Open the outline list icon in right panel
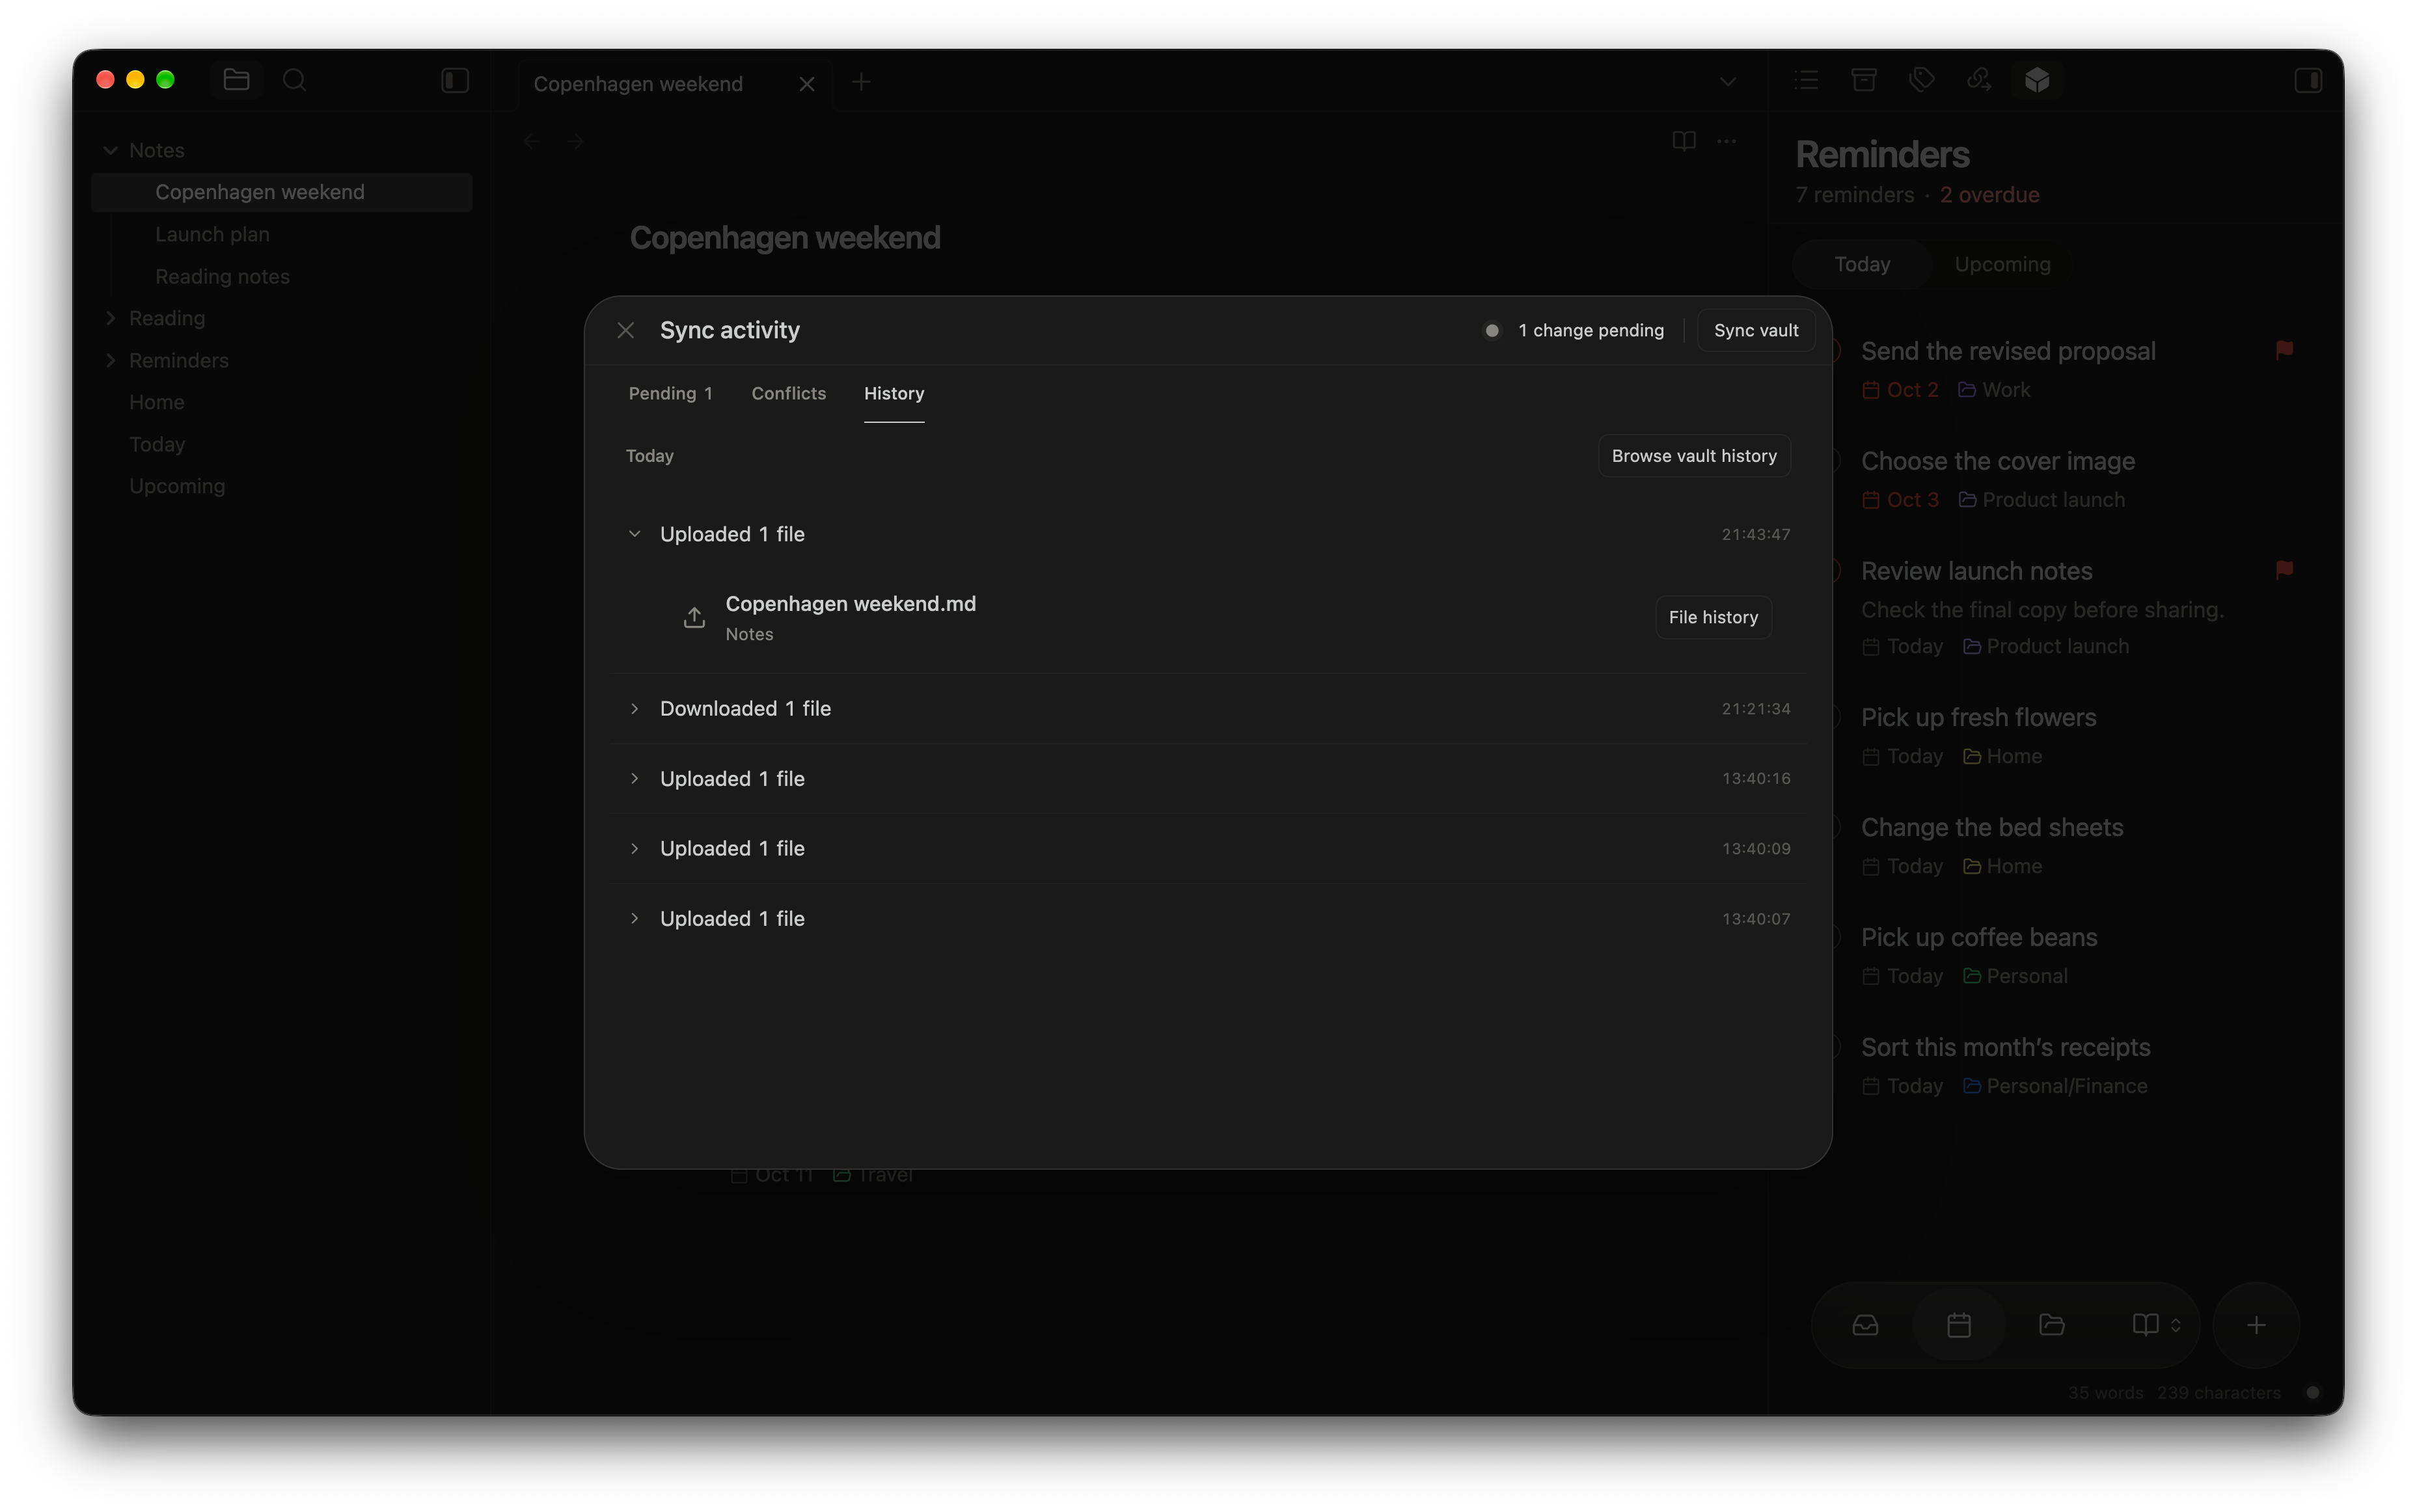2417x1512 pixels. [1806, 80]
